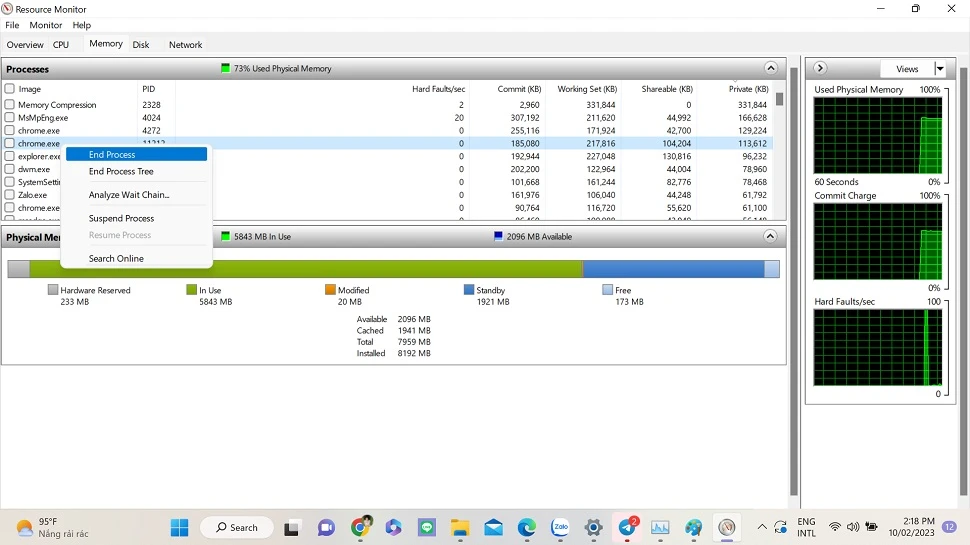Select all processes using Image header checkbox

10,89
